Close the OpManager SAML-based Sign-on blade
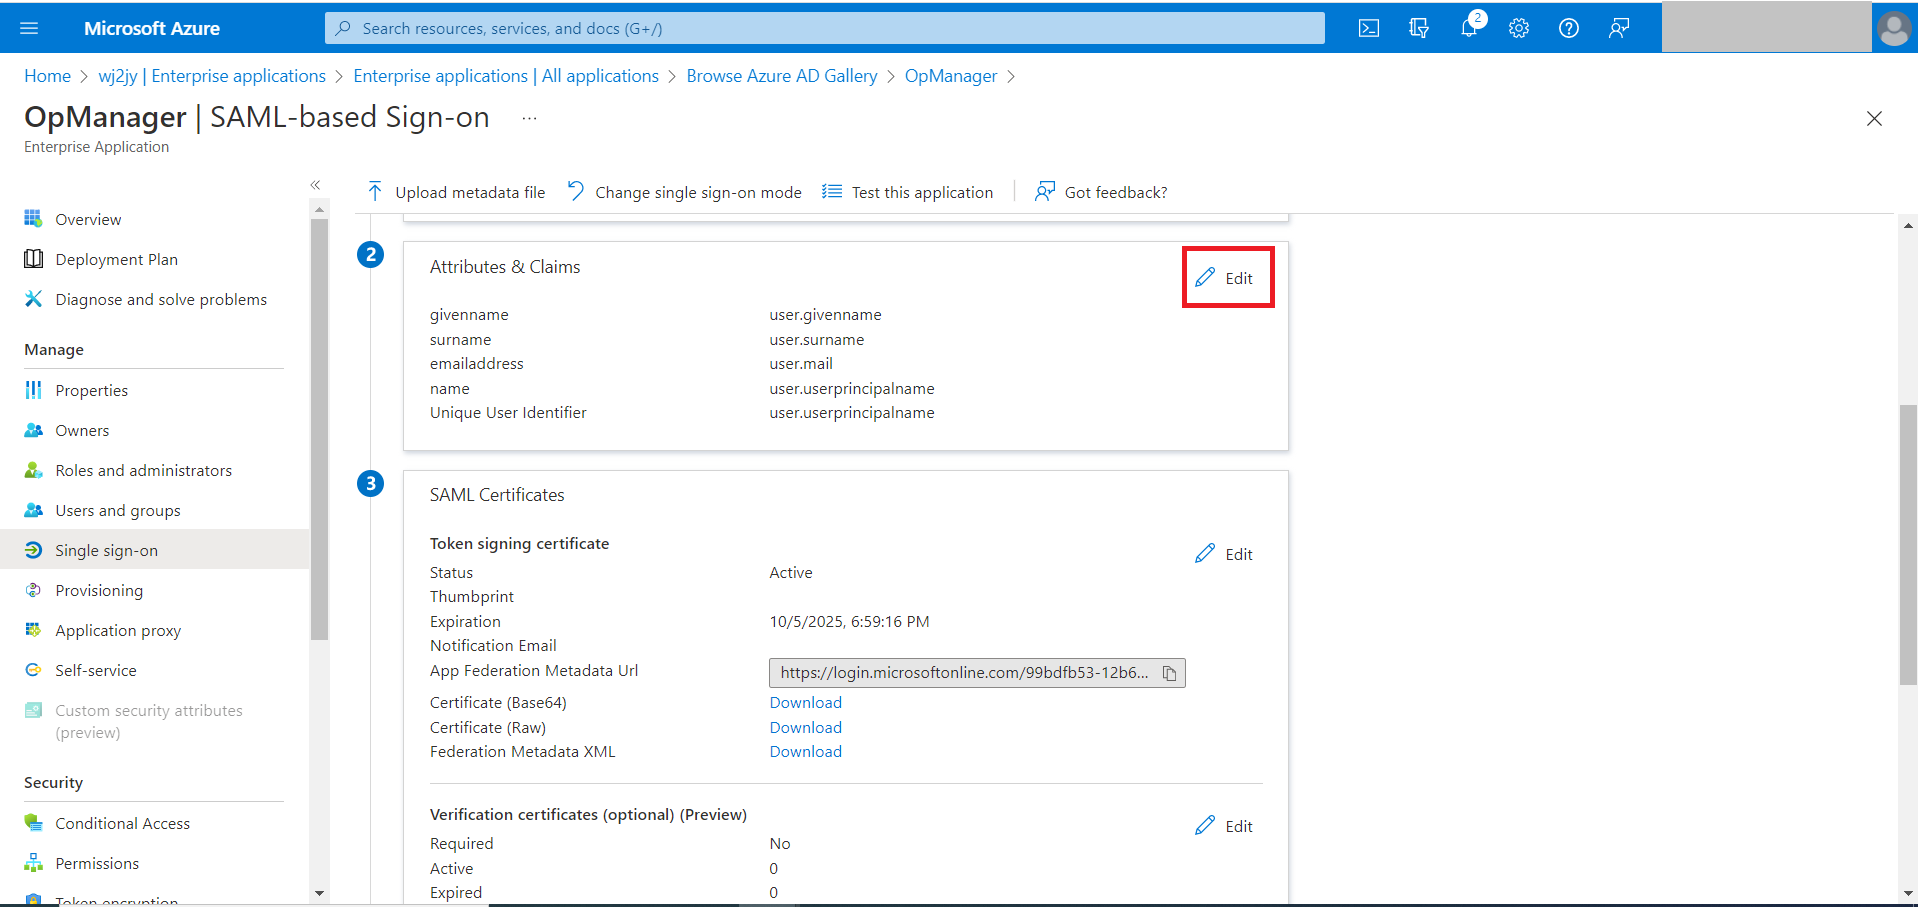The image size is (1918, 907). [1874, 119]
